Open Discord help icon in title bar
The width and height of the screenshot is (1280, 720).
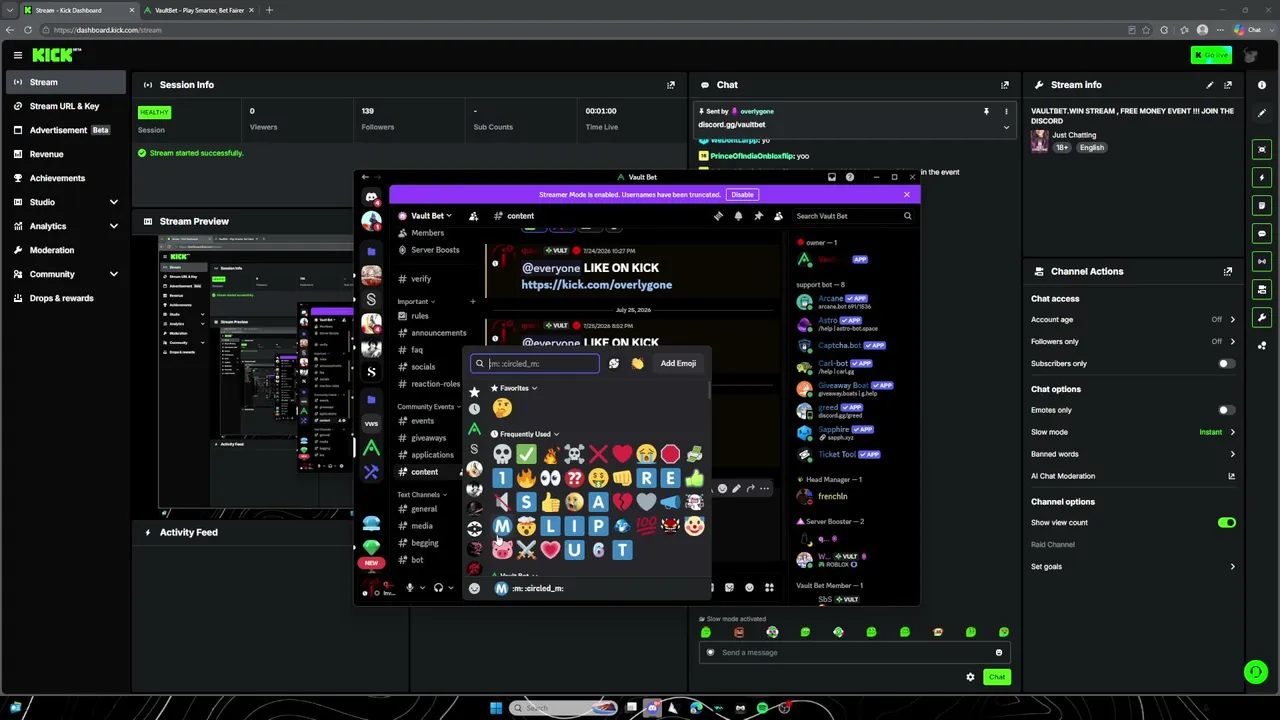pos(850,177)
